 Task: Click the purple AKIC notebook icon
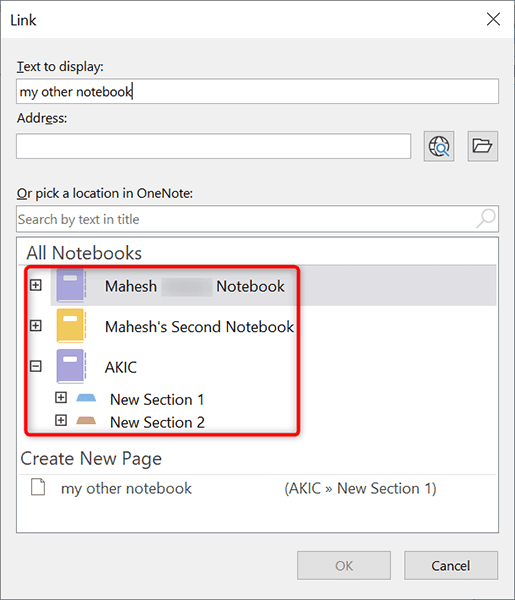[x=71, y=366]
